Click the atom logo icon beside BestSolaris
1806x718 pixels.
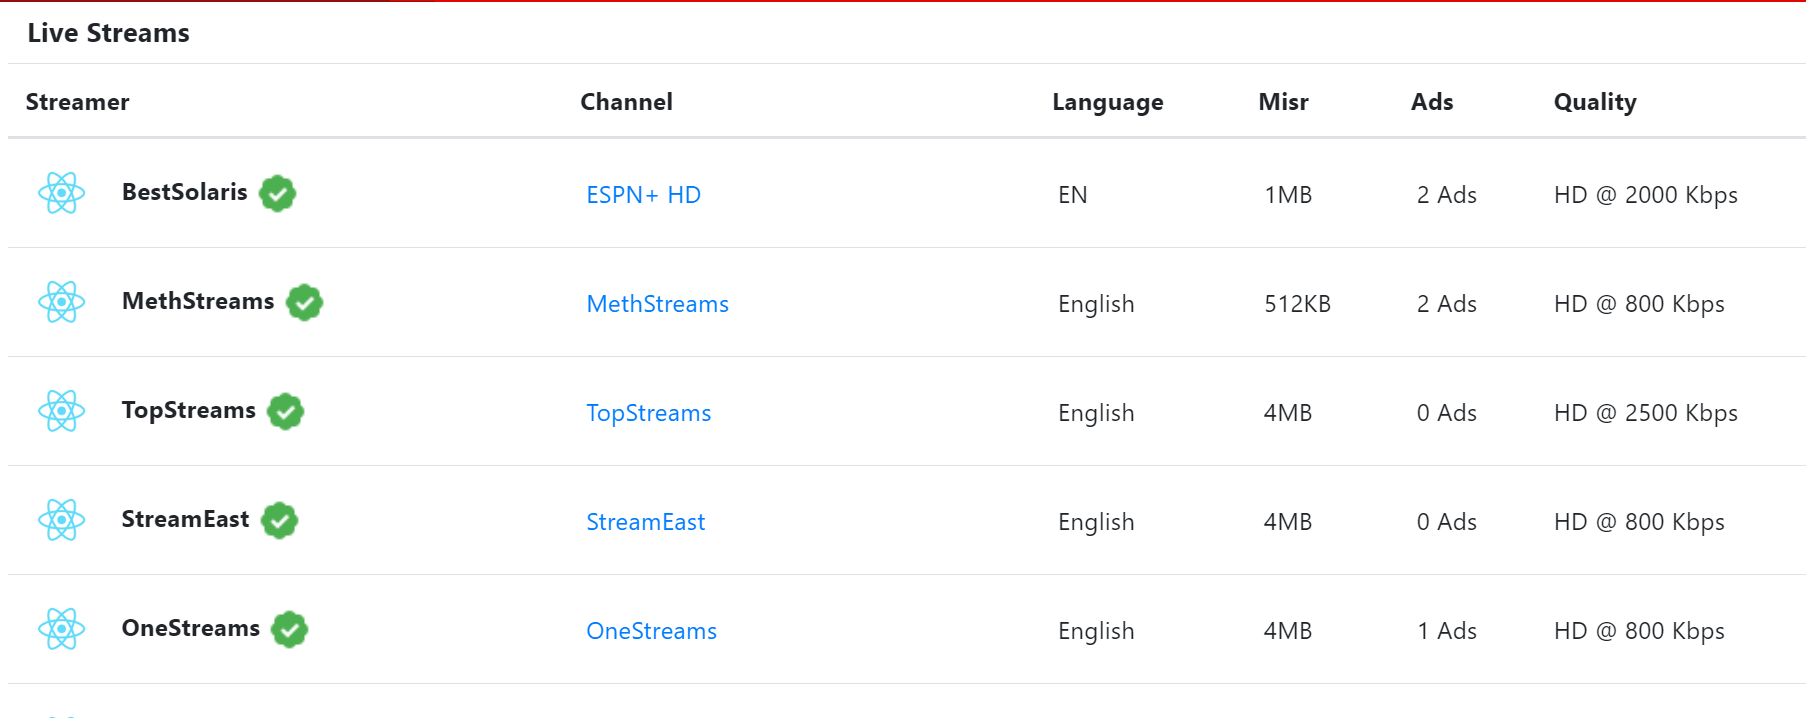[61, 193]
